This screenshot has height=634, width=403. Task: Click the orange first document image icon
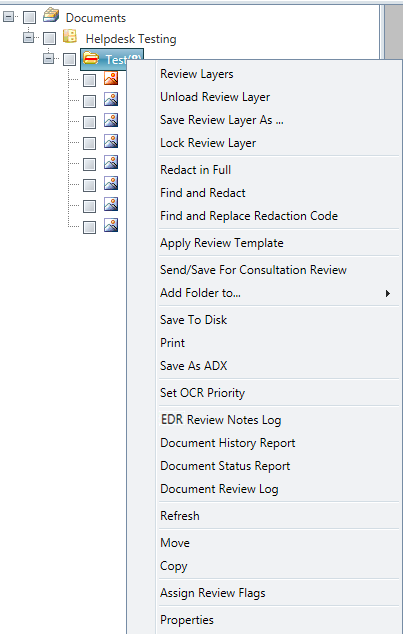click(111, 78)
